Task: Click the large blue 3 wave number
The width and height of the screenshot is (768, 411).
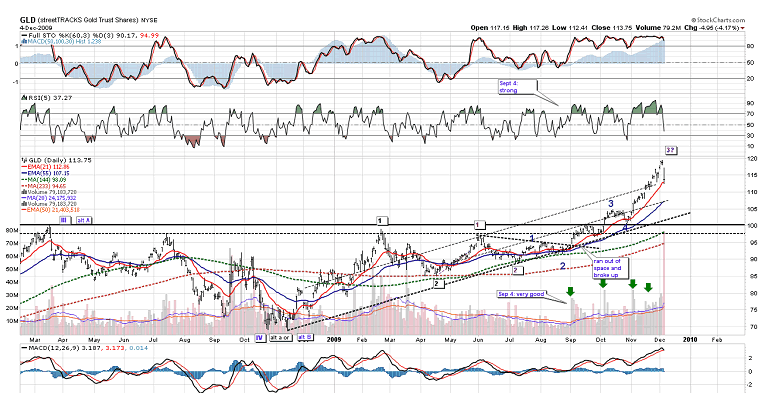Action: (x=611, y=203)
